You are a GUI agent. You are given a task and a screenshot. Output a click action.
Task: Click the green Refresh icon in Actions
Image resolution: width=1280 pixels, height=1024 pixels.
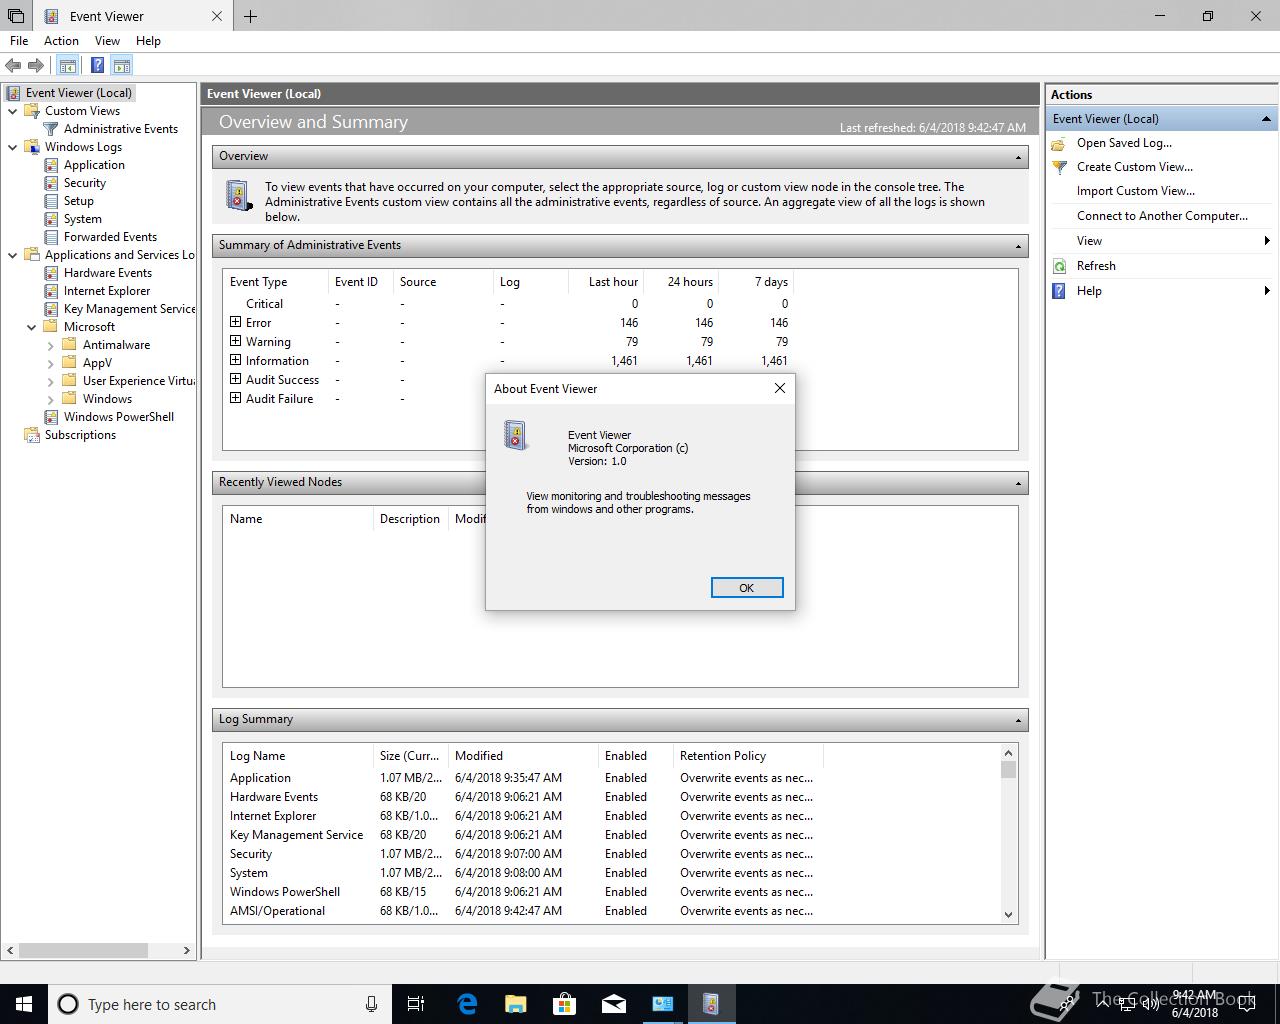(1059, 266)
